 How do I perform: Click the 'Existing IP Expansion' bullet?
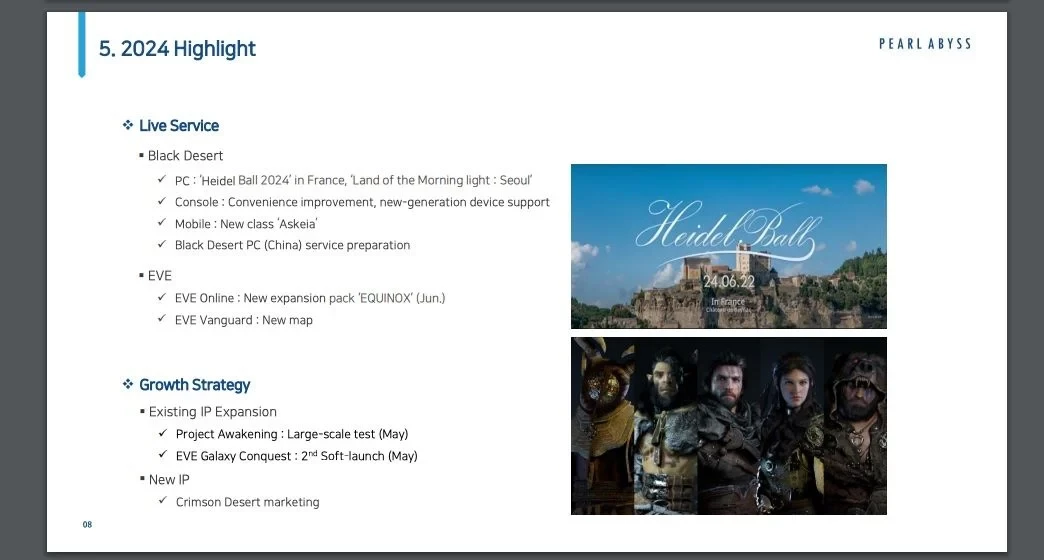tap(212, 412)
